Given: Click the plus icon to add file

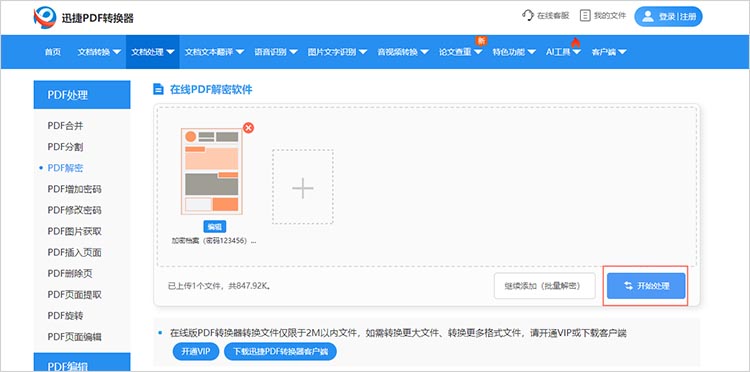Looking at the screenshot, I should coord(303,187).
